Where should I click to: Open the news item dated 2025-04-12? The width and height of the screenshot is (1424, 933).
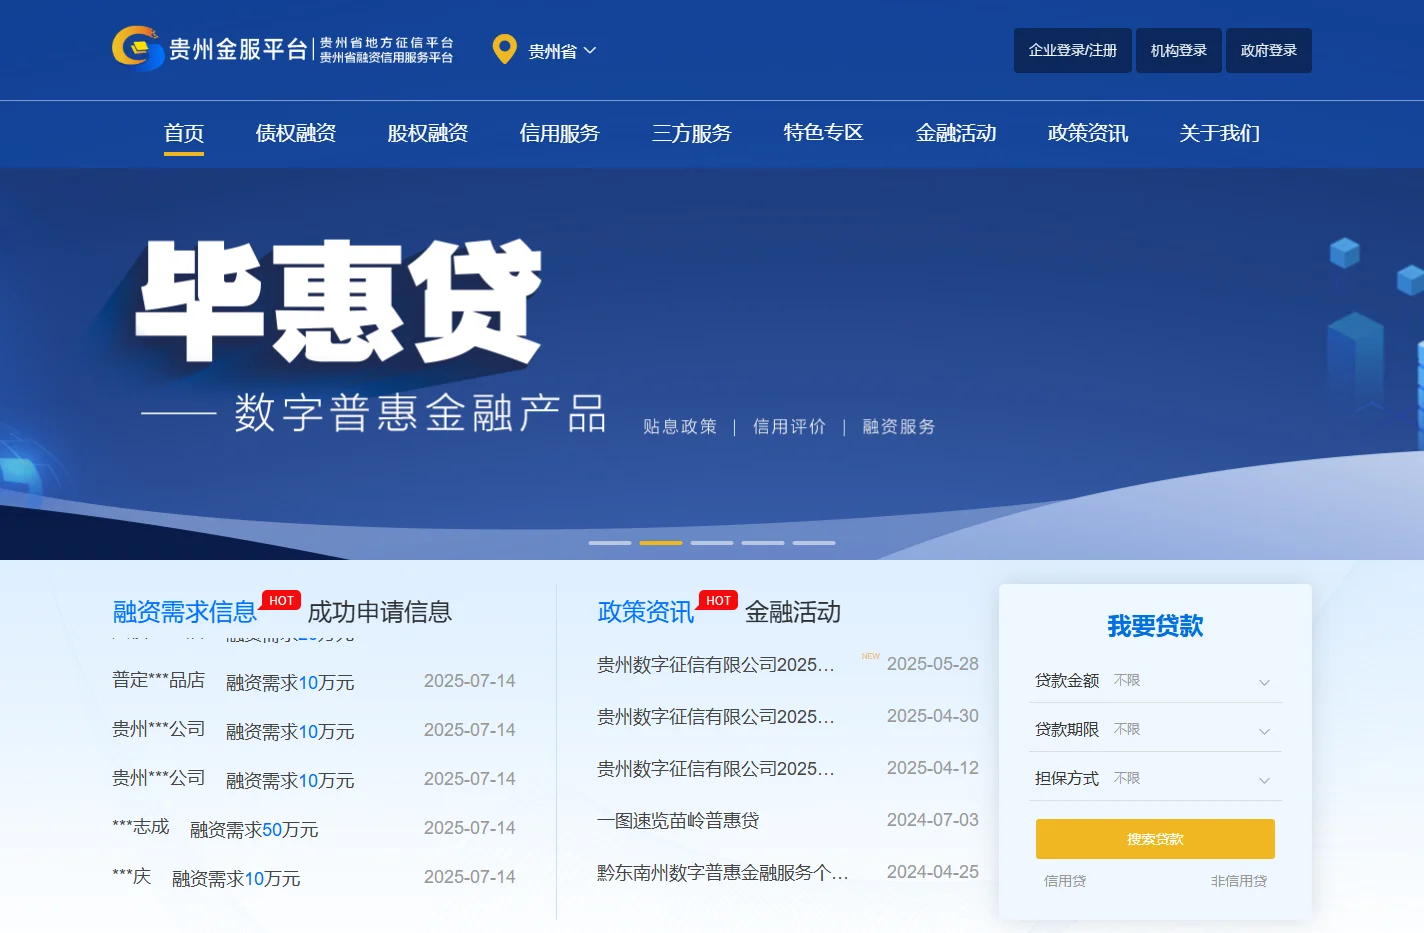click(x=788, y=768)
